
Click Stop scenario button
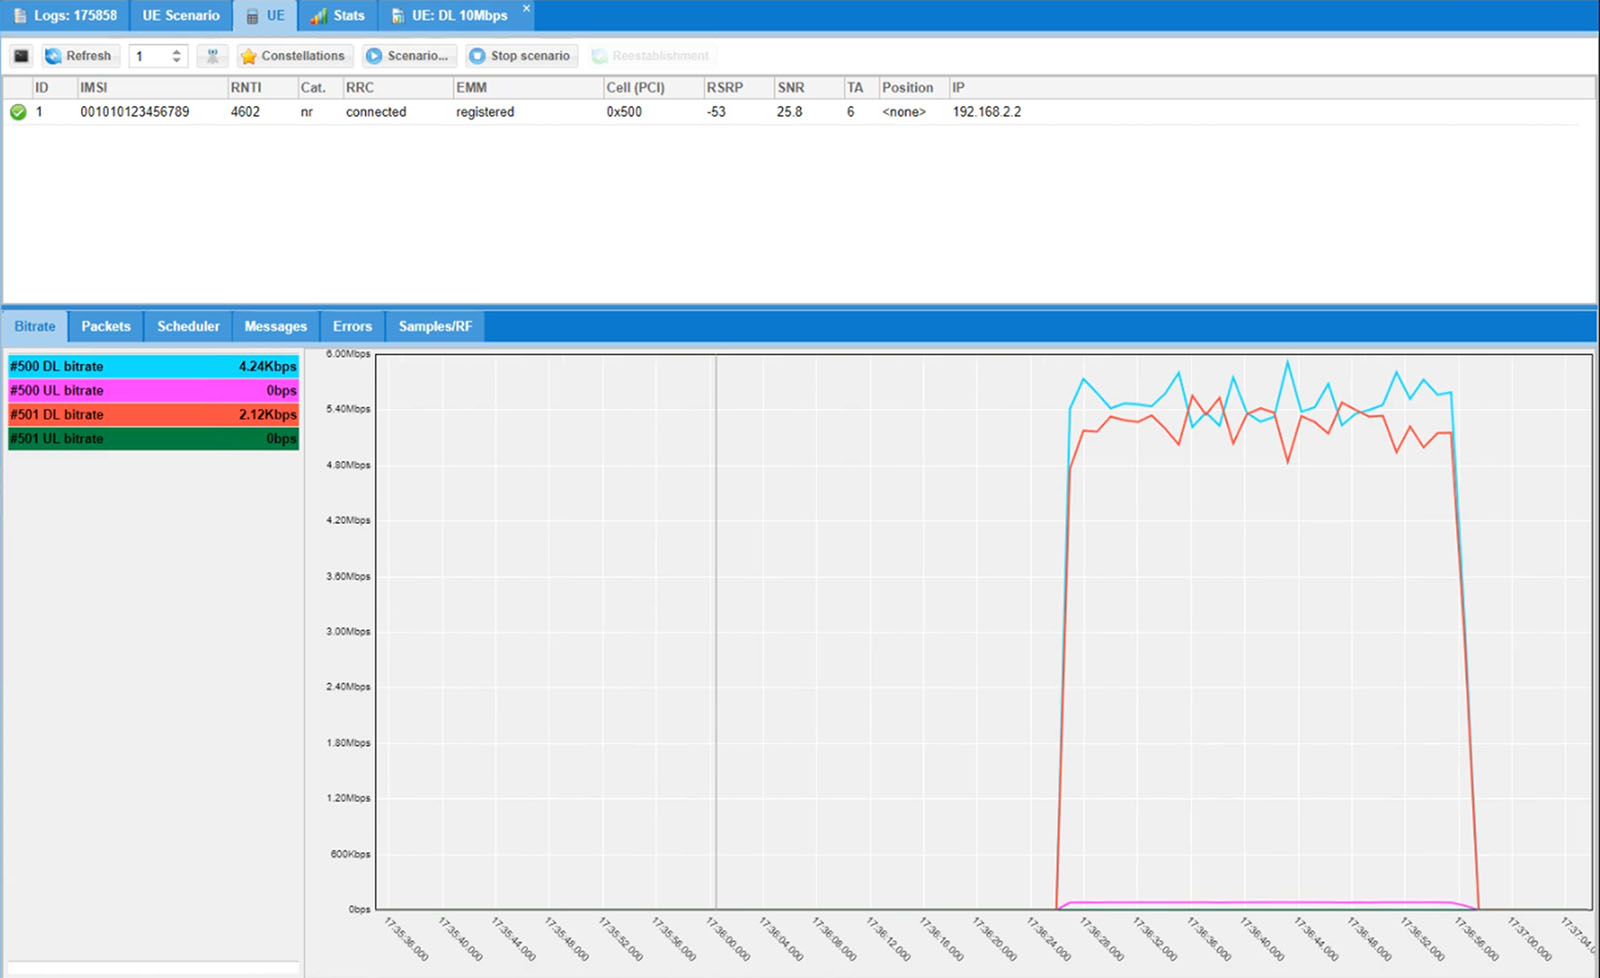521,56
